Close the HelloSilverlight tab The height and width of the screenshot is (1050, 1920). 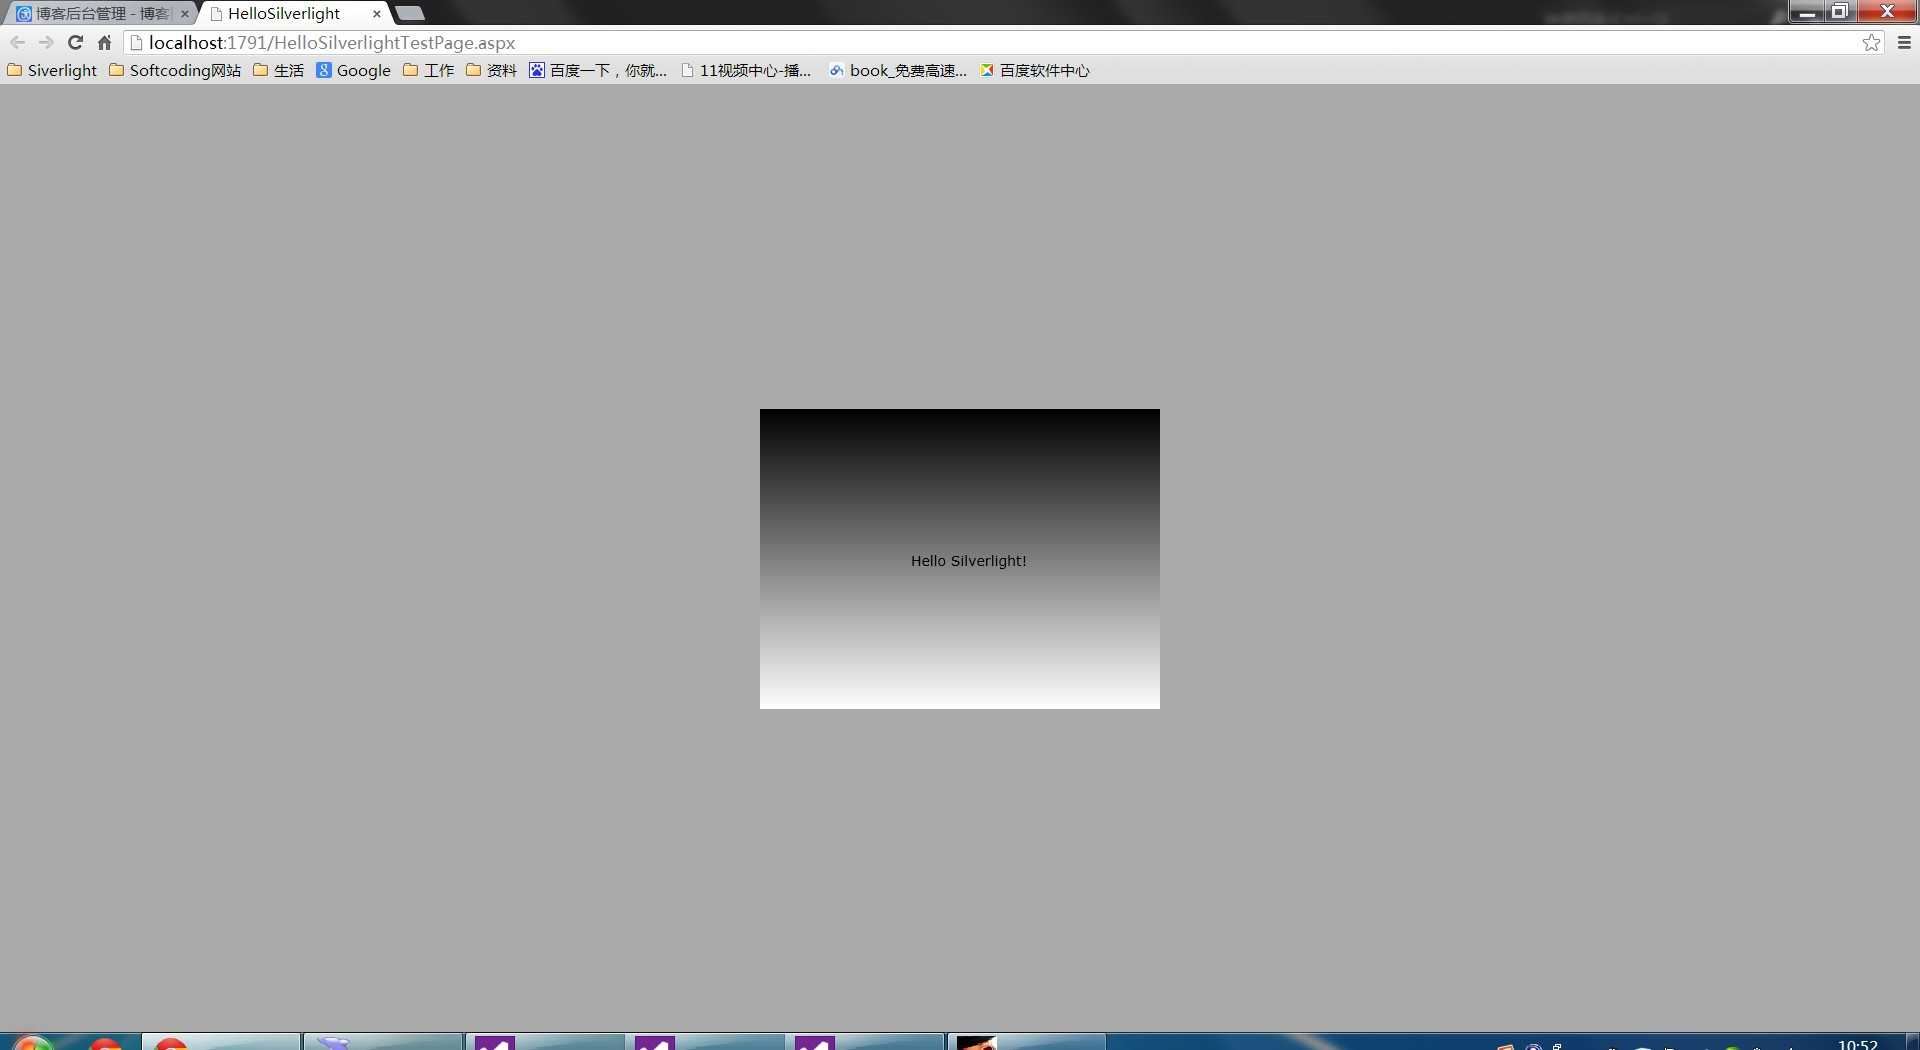pyautogui.click(x=377, y=14)
